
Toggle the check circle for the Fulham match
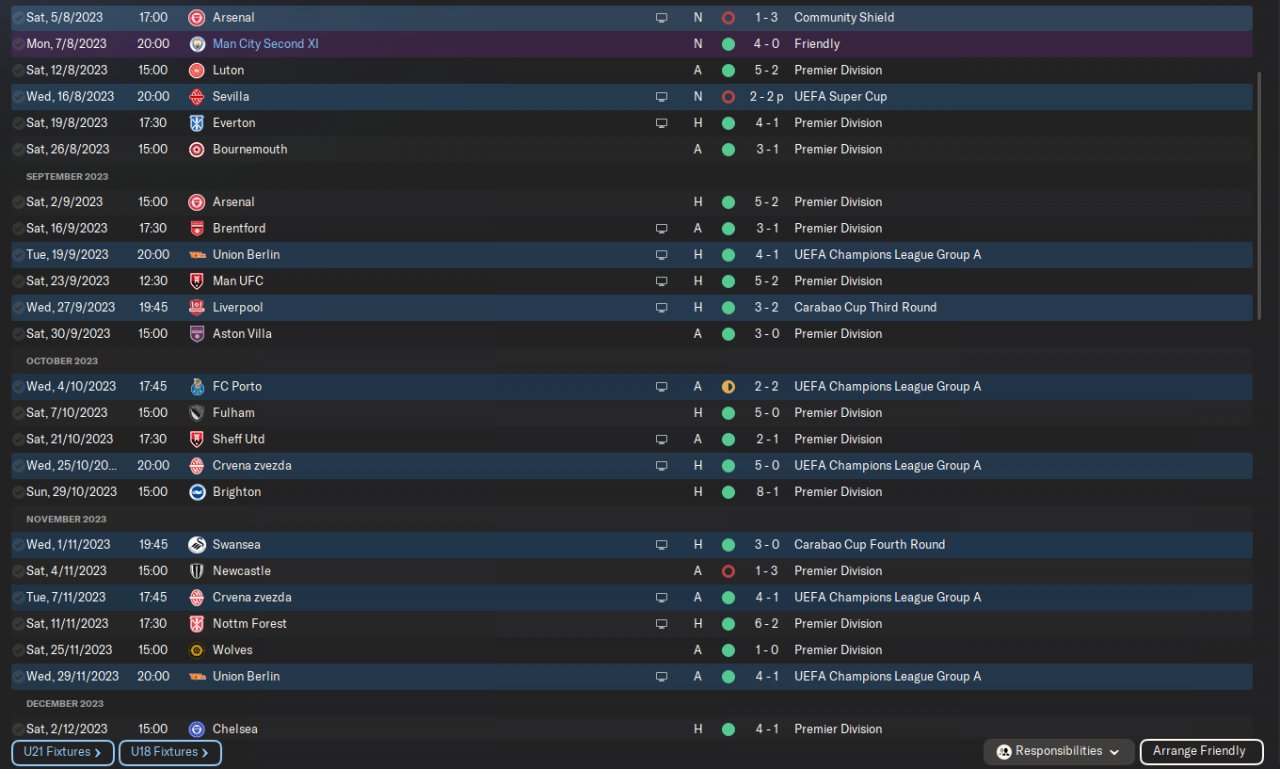click(18, 413)
